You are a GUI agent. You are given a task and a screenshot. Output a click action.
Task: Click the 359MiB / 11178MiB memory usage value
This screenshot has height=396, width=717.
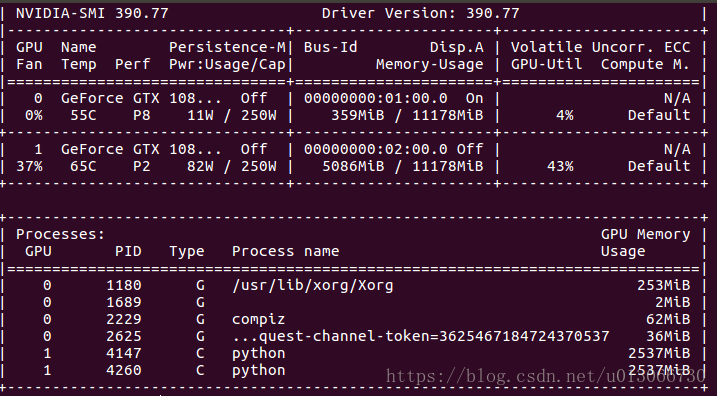(x=407, y=115)
